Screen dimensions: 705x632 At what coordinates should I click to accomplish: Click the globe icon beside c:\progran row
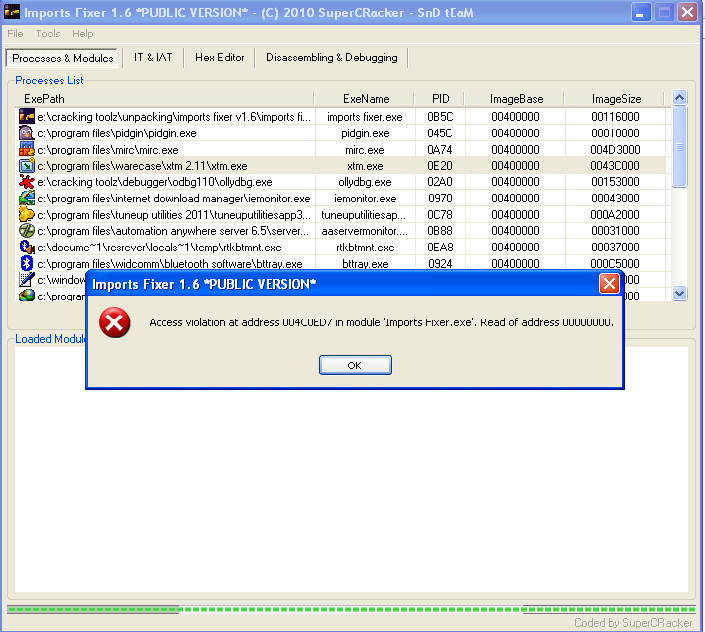point(27,296)
